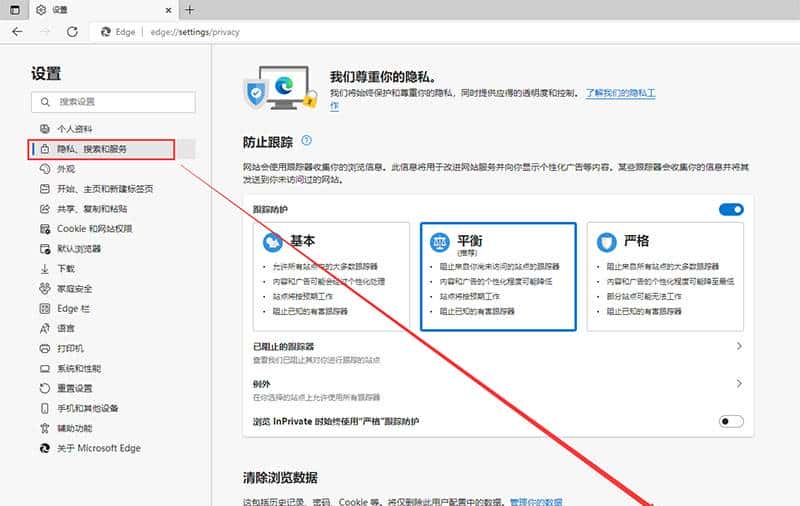
Task: Close the 设置 tab
Action: (168, 10)
